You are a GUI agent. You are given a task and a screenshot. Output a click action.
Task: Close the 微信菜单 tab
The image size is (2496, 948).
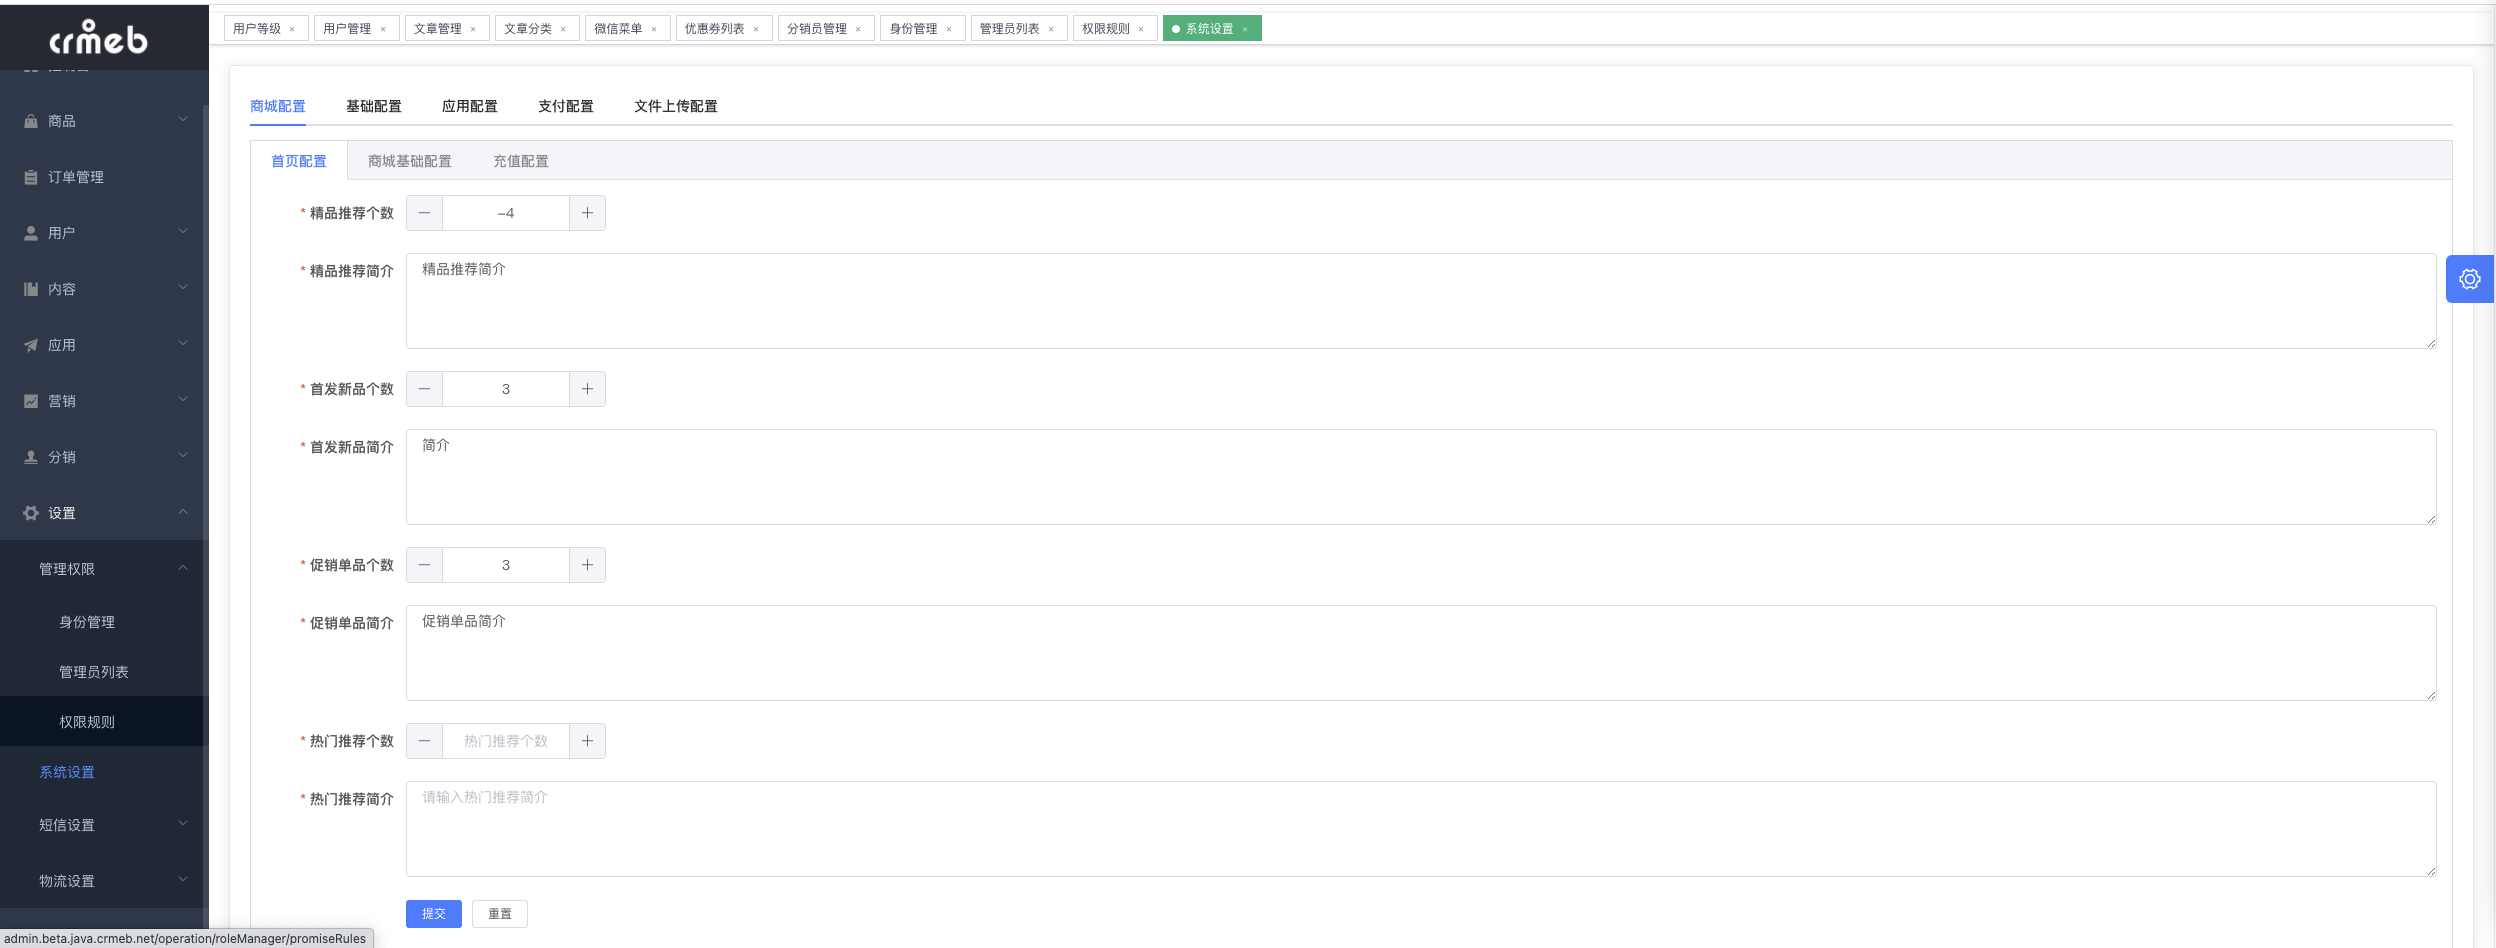click(x=654, y=29)
